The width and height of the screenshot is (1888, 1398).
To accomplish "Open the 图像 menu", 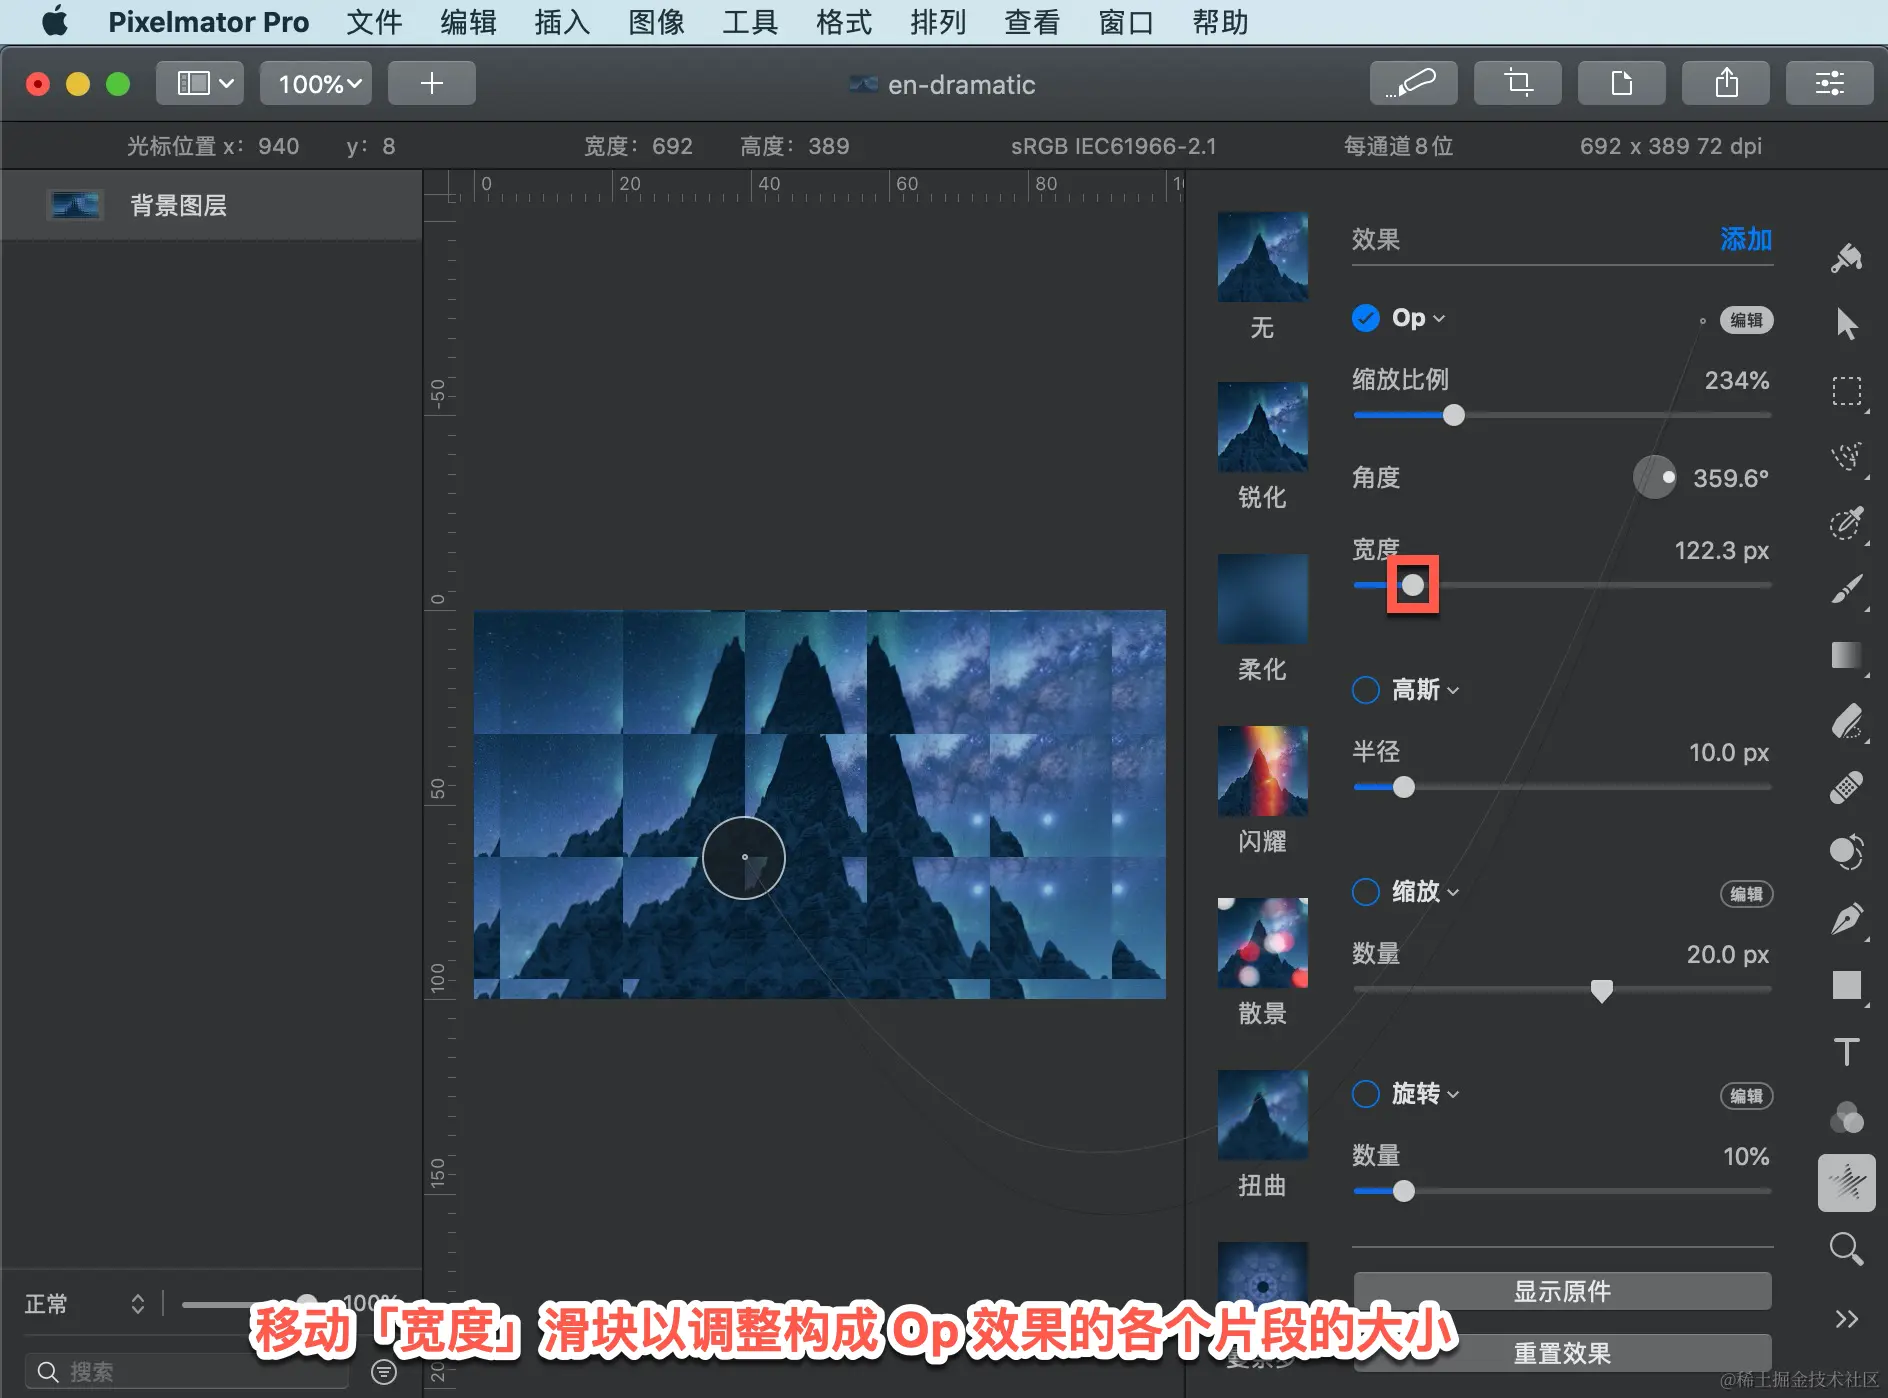I will [656, 21].
